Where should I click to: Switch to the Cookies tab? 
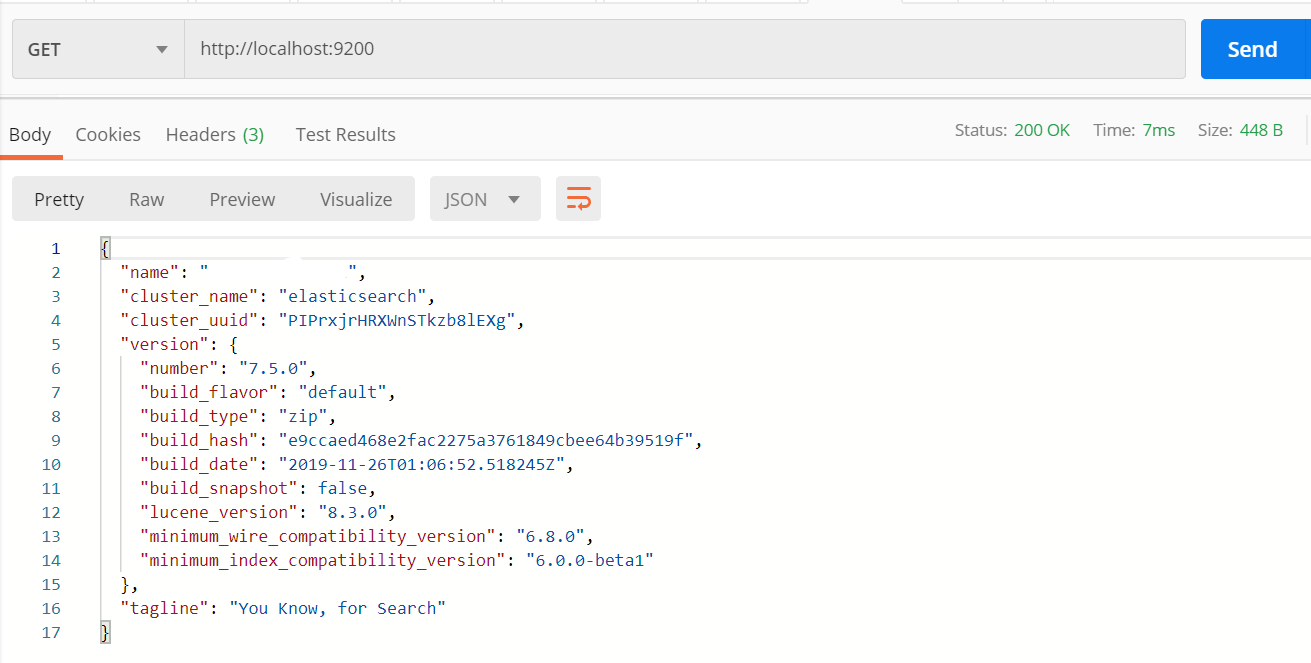[x=108, y=134]
